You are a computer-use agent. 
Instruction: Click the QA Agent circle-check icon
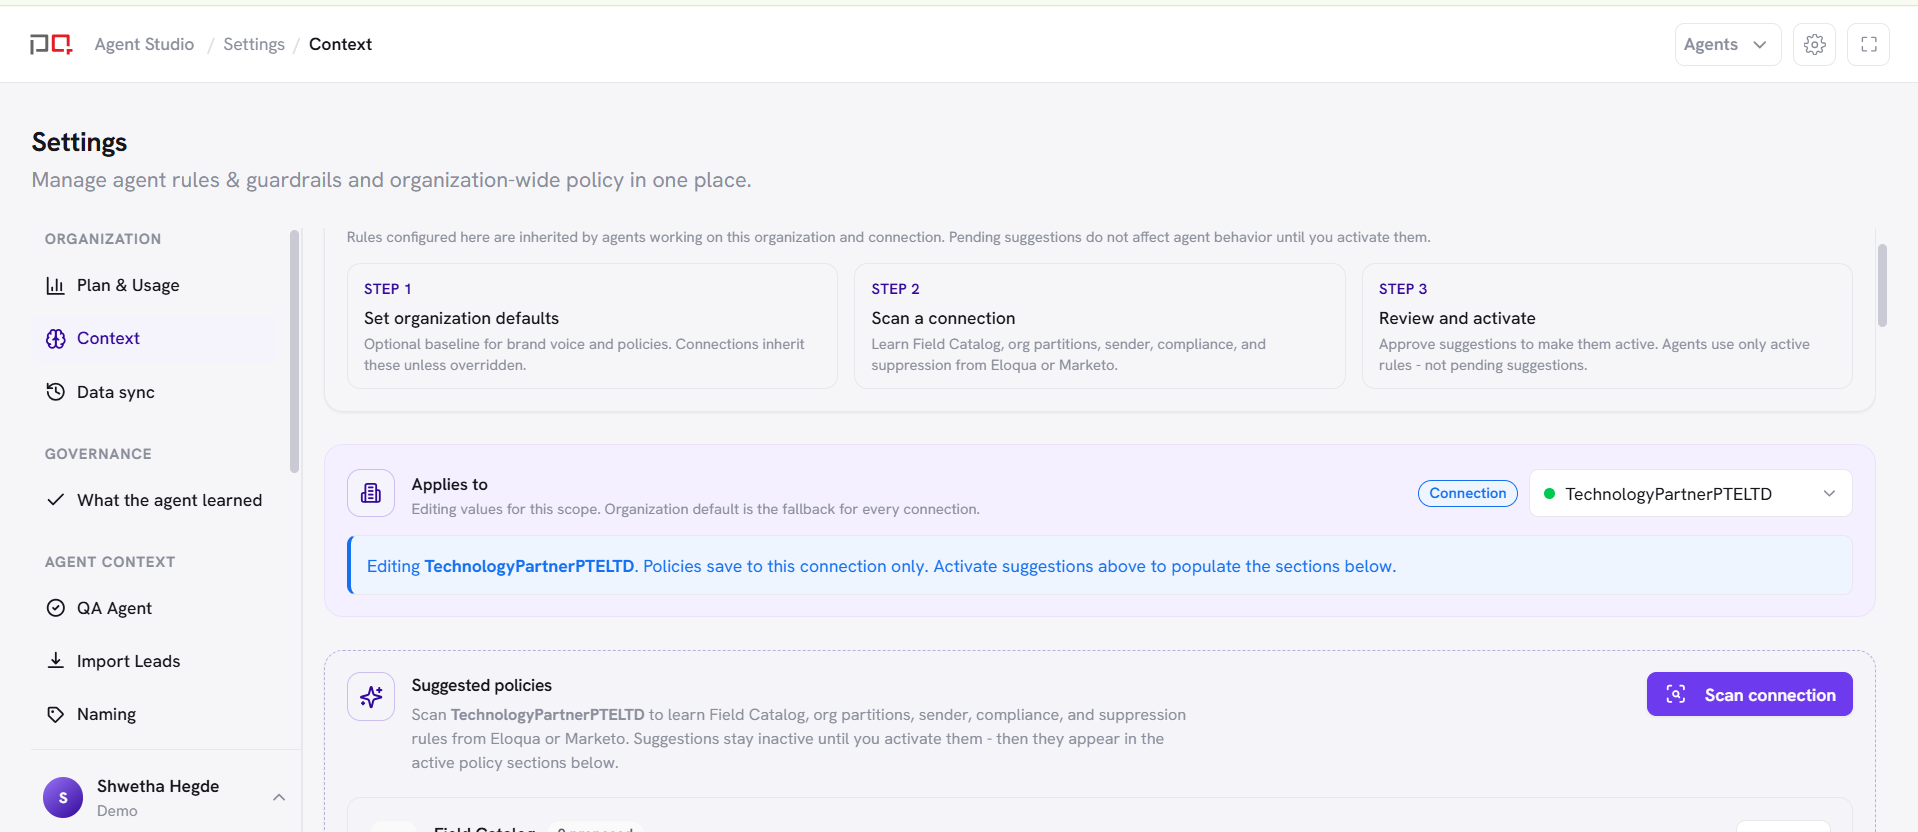(x=56, y=608)
